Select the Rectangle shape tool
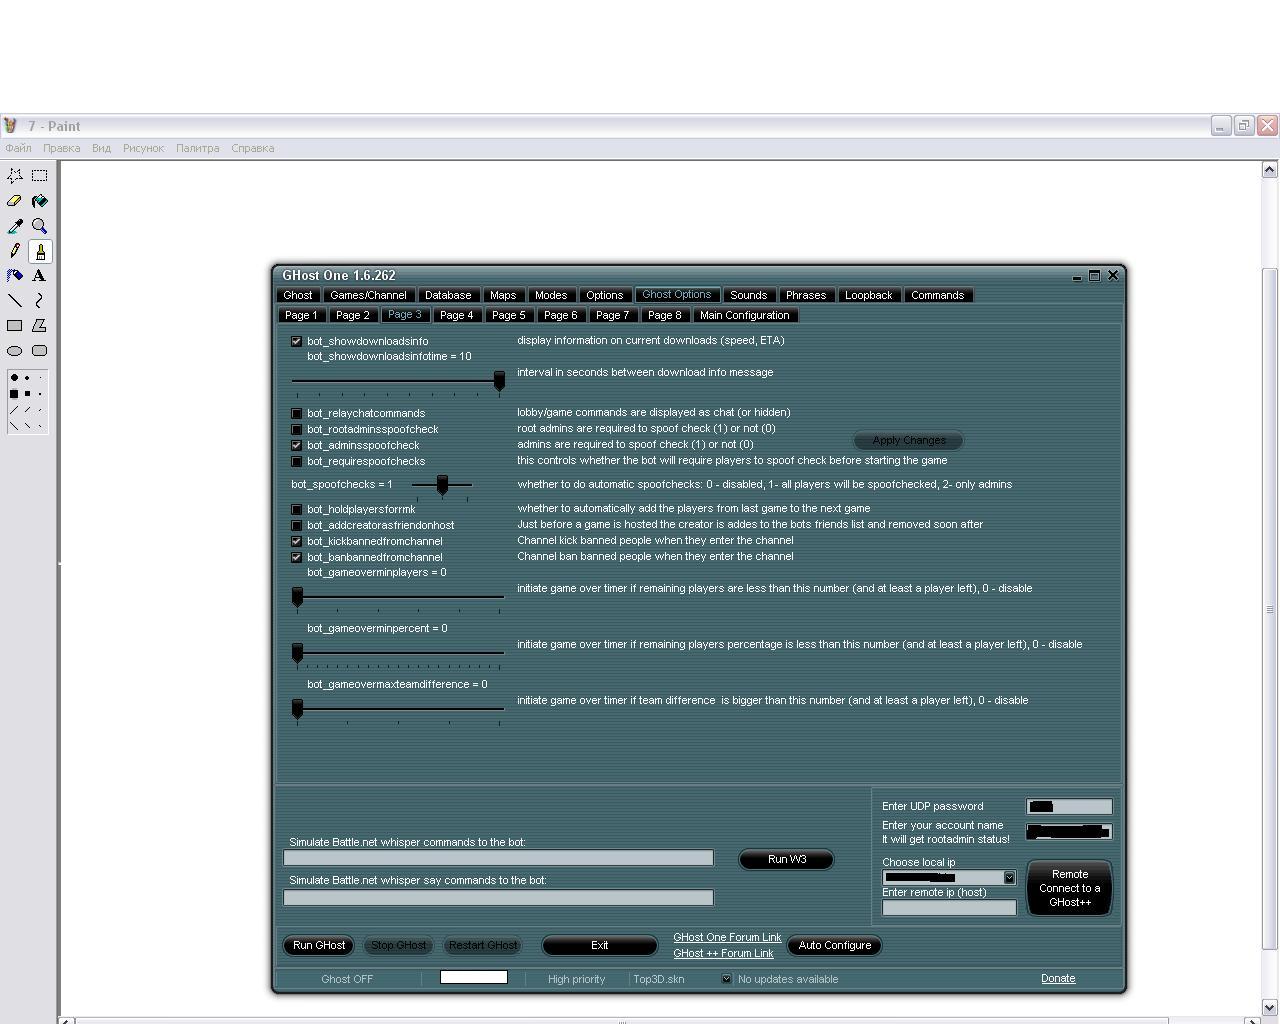The width and height of the screenshot is (1280, 1024). 15,325
